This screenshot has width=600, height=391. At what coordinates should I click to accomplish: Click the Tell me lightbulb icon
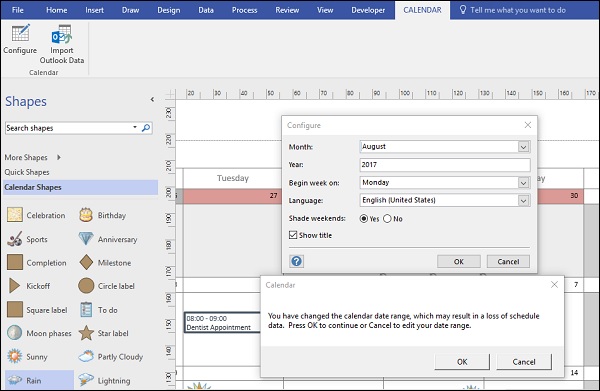click(463, 10)
